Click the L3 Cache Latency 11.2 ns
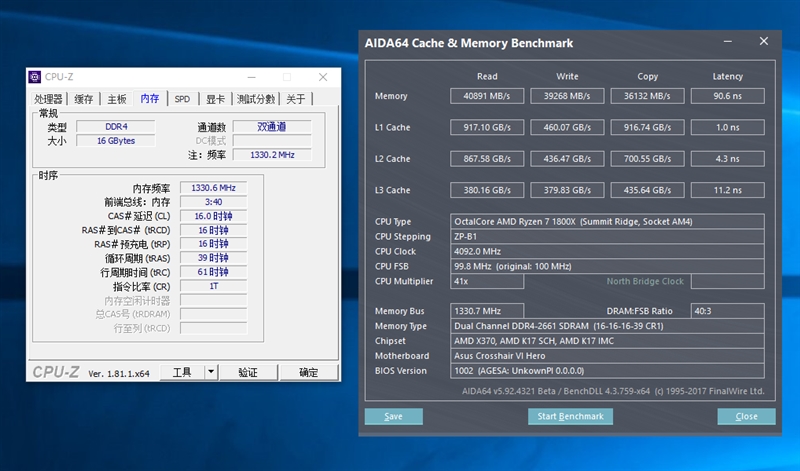The height and width of the screenshot is (471, 800). click(x=728, y=190)
